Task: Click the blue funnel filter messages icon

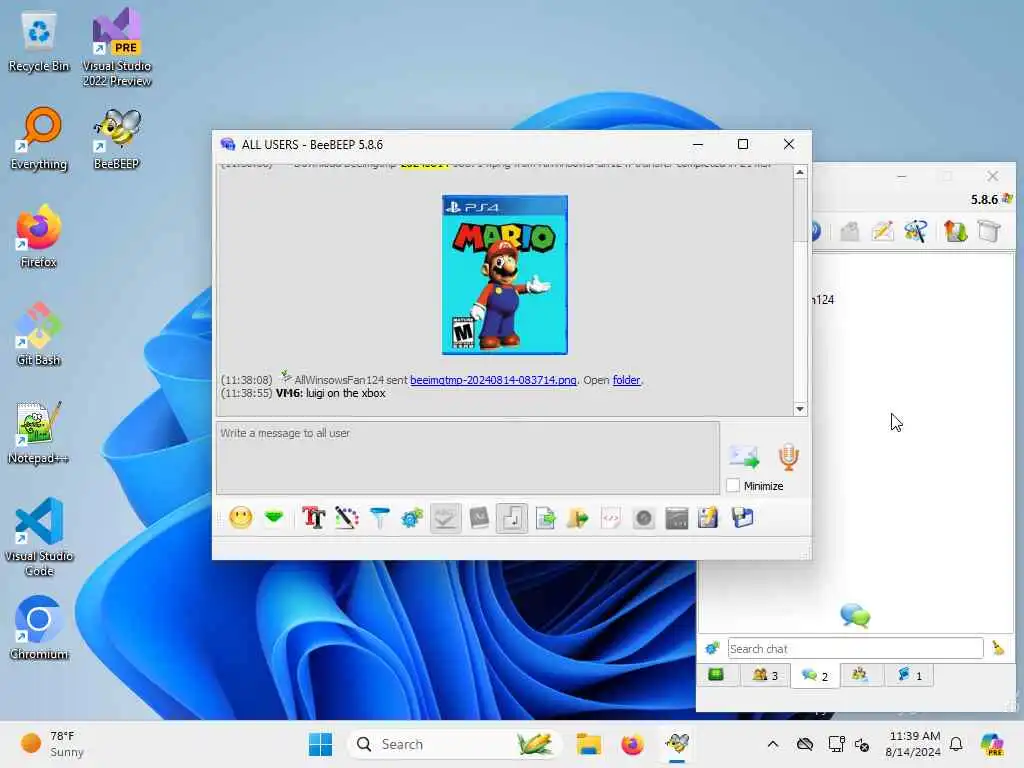Action: [x=379, y=518]
